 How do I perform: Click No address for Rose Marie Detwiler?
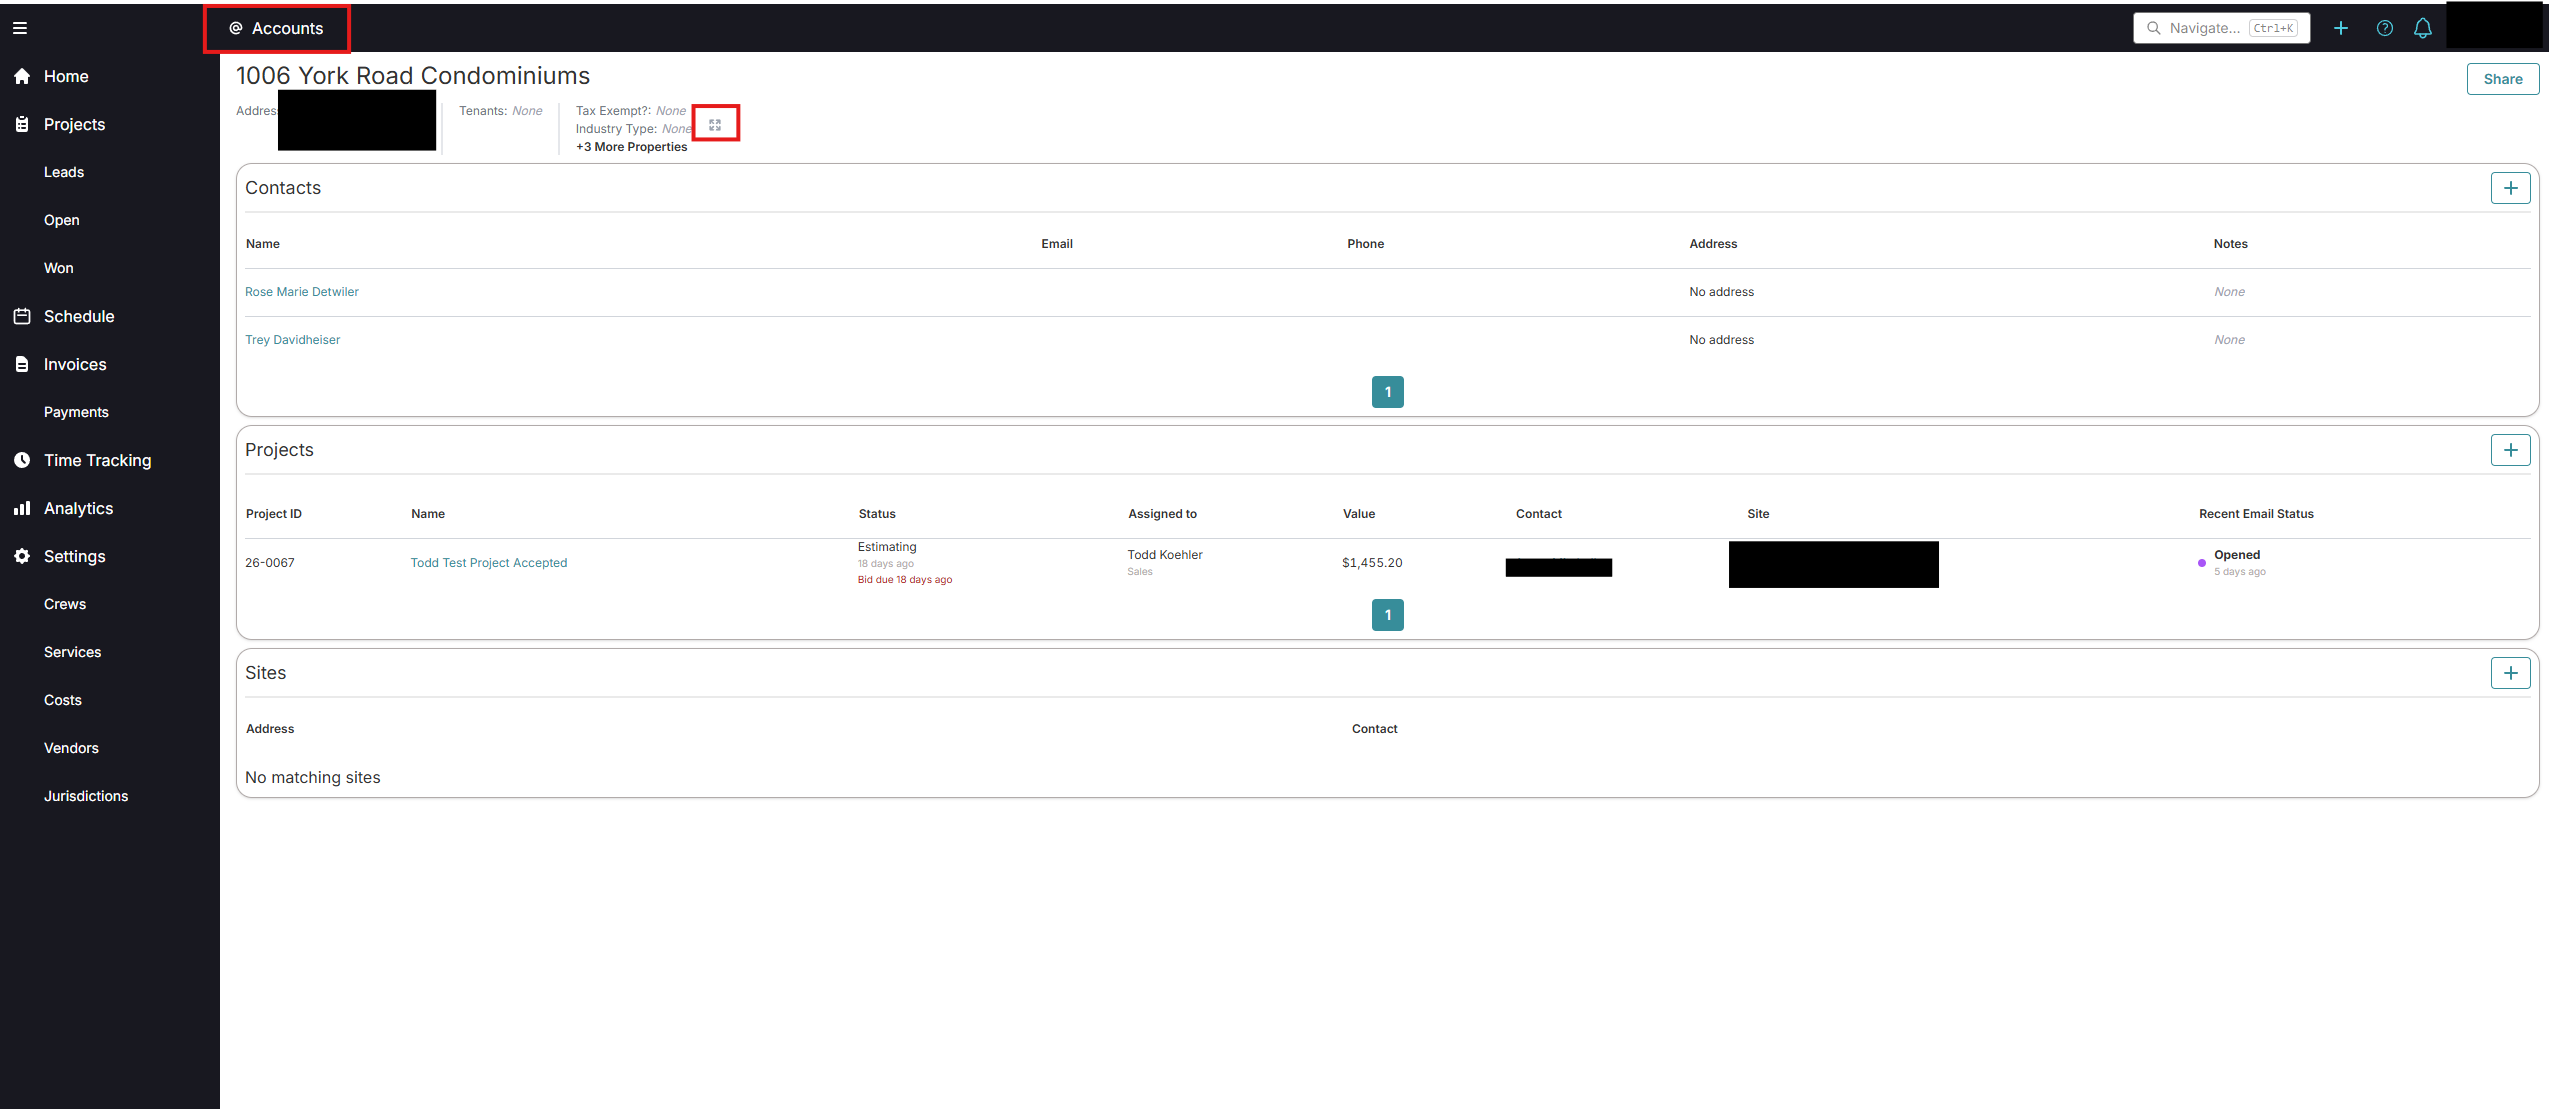click(1721, 292)
